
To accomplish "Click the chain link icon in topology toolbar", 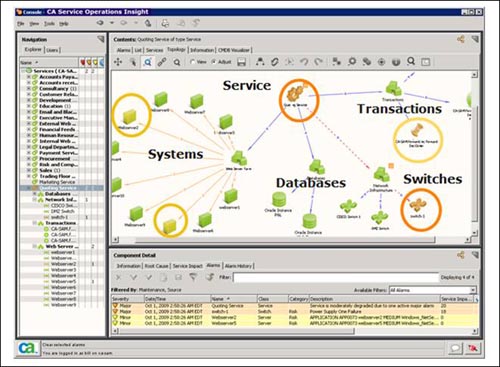I will [x=162, y=62].
